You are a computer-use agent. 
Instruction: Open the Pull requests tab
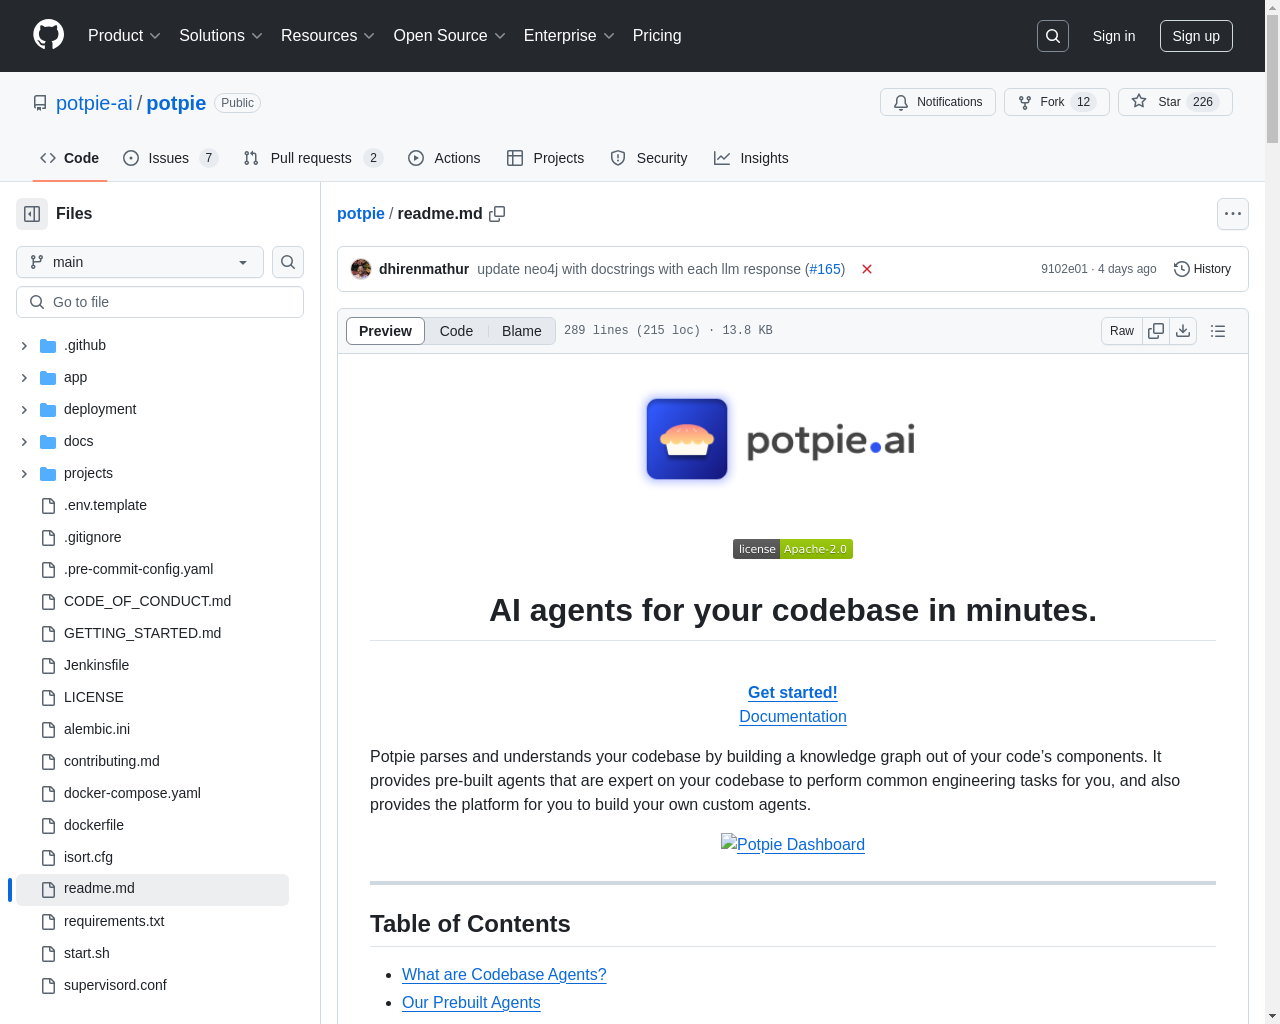coord(313,158)
